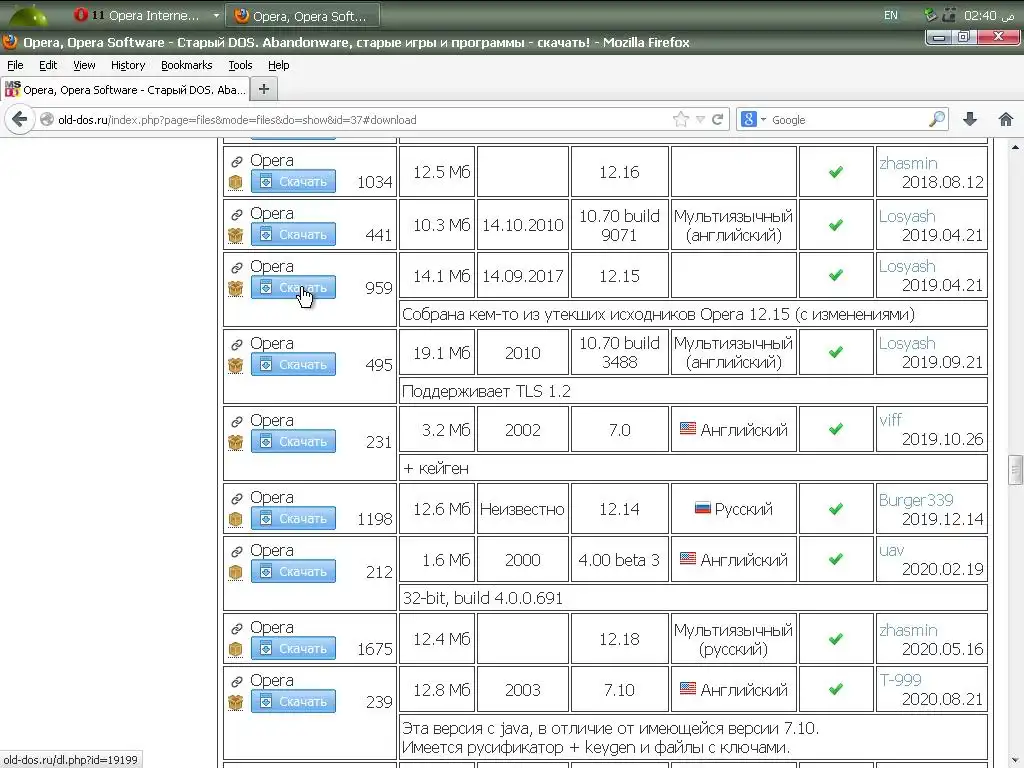1024x768 pixels.
Task: Click link icon of Opera 7.0 row
Action: pyautogui.click(x=236, y=421)
